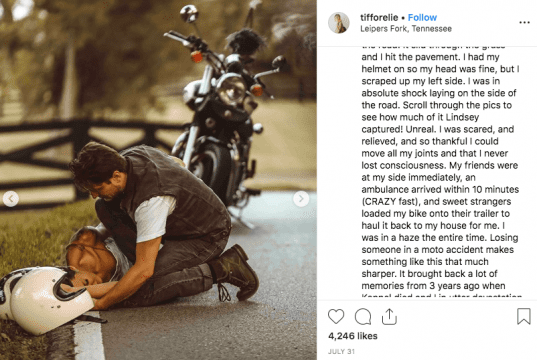This screenshot has width=537, height=360.
Task: Share the post using the upload arrow icon
Action: pyautogui.click(x=389, y=316)
